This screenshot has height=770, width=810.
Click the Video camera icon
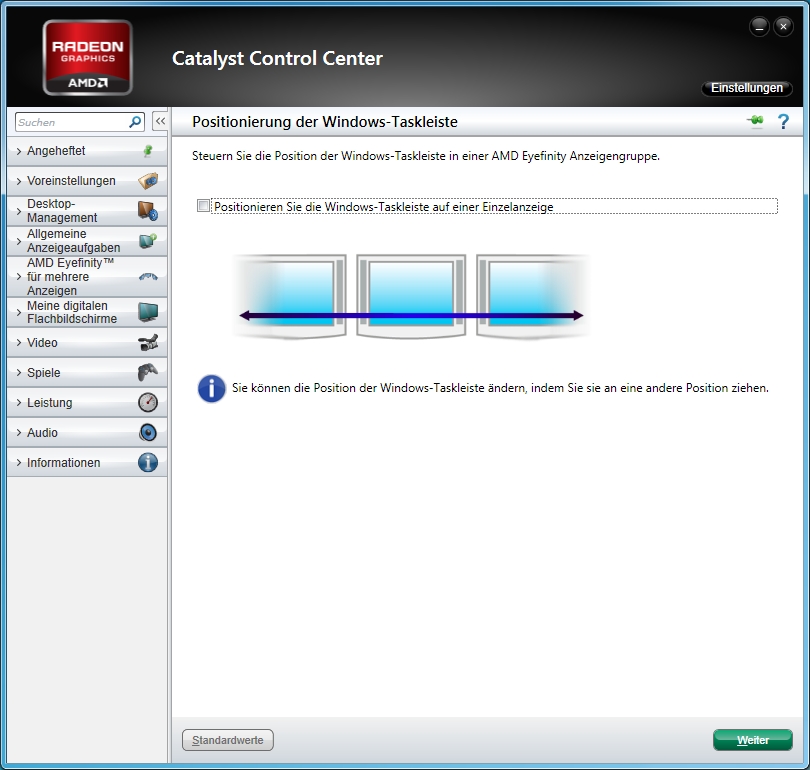[148, 342]
